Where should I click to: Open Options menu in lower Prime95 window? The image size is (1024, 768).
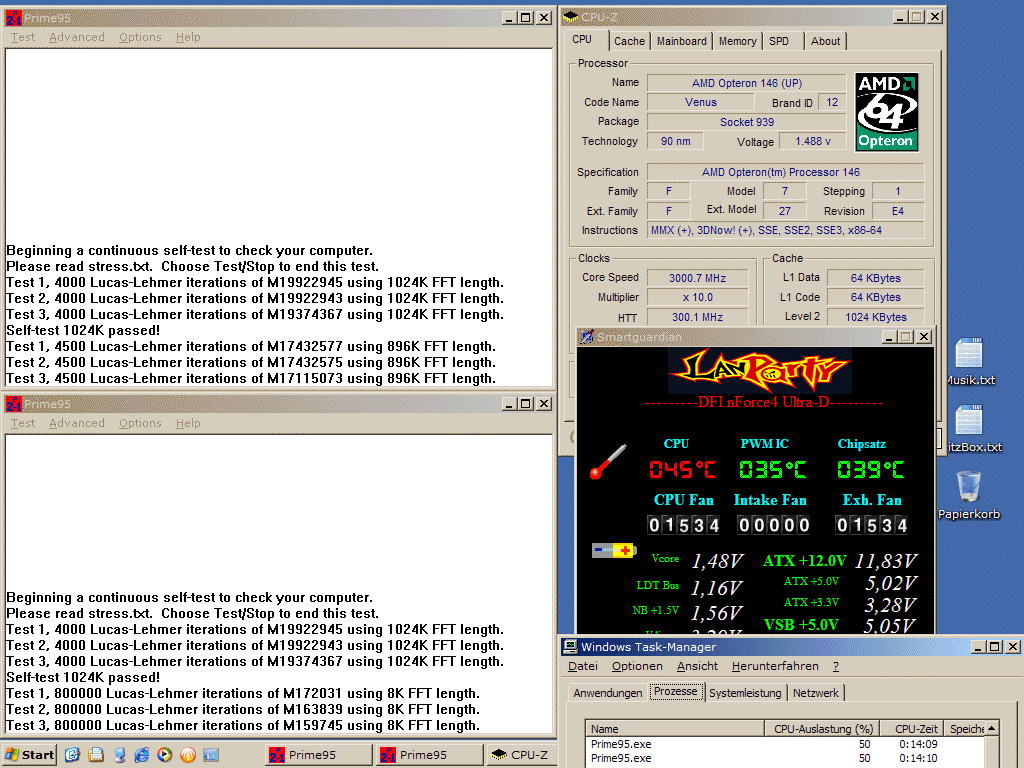140,423
